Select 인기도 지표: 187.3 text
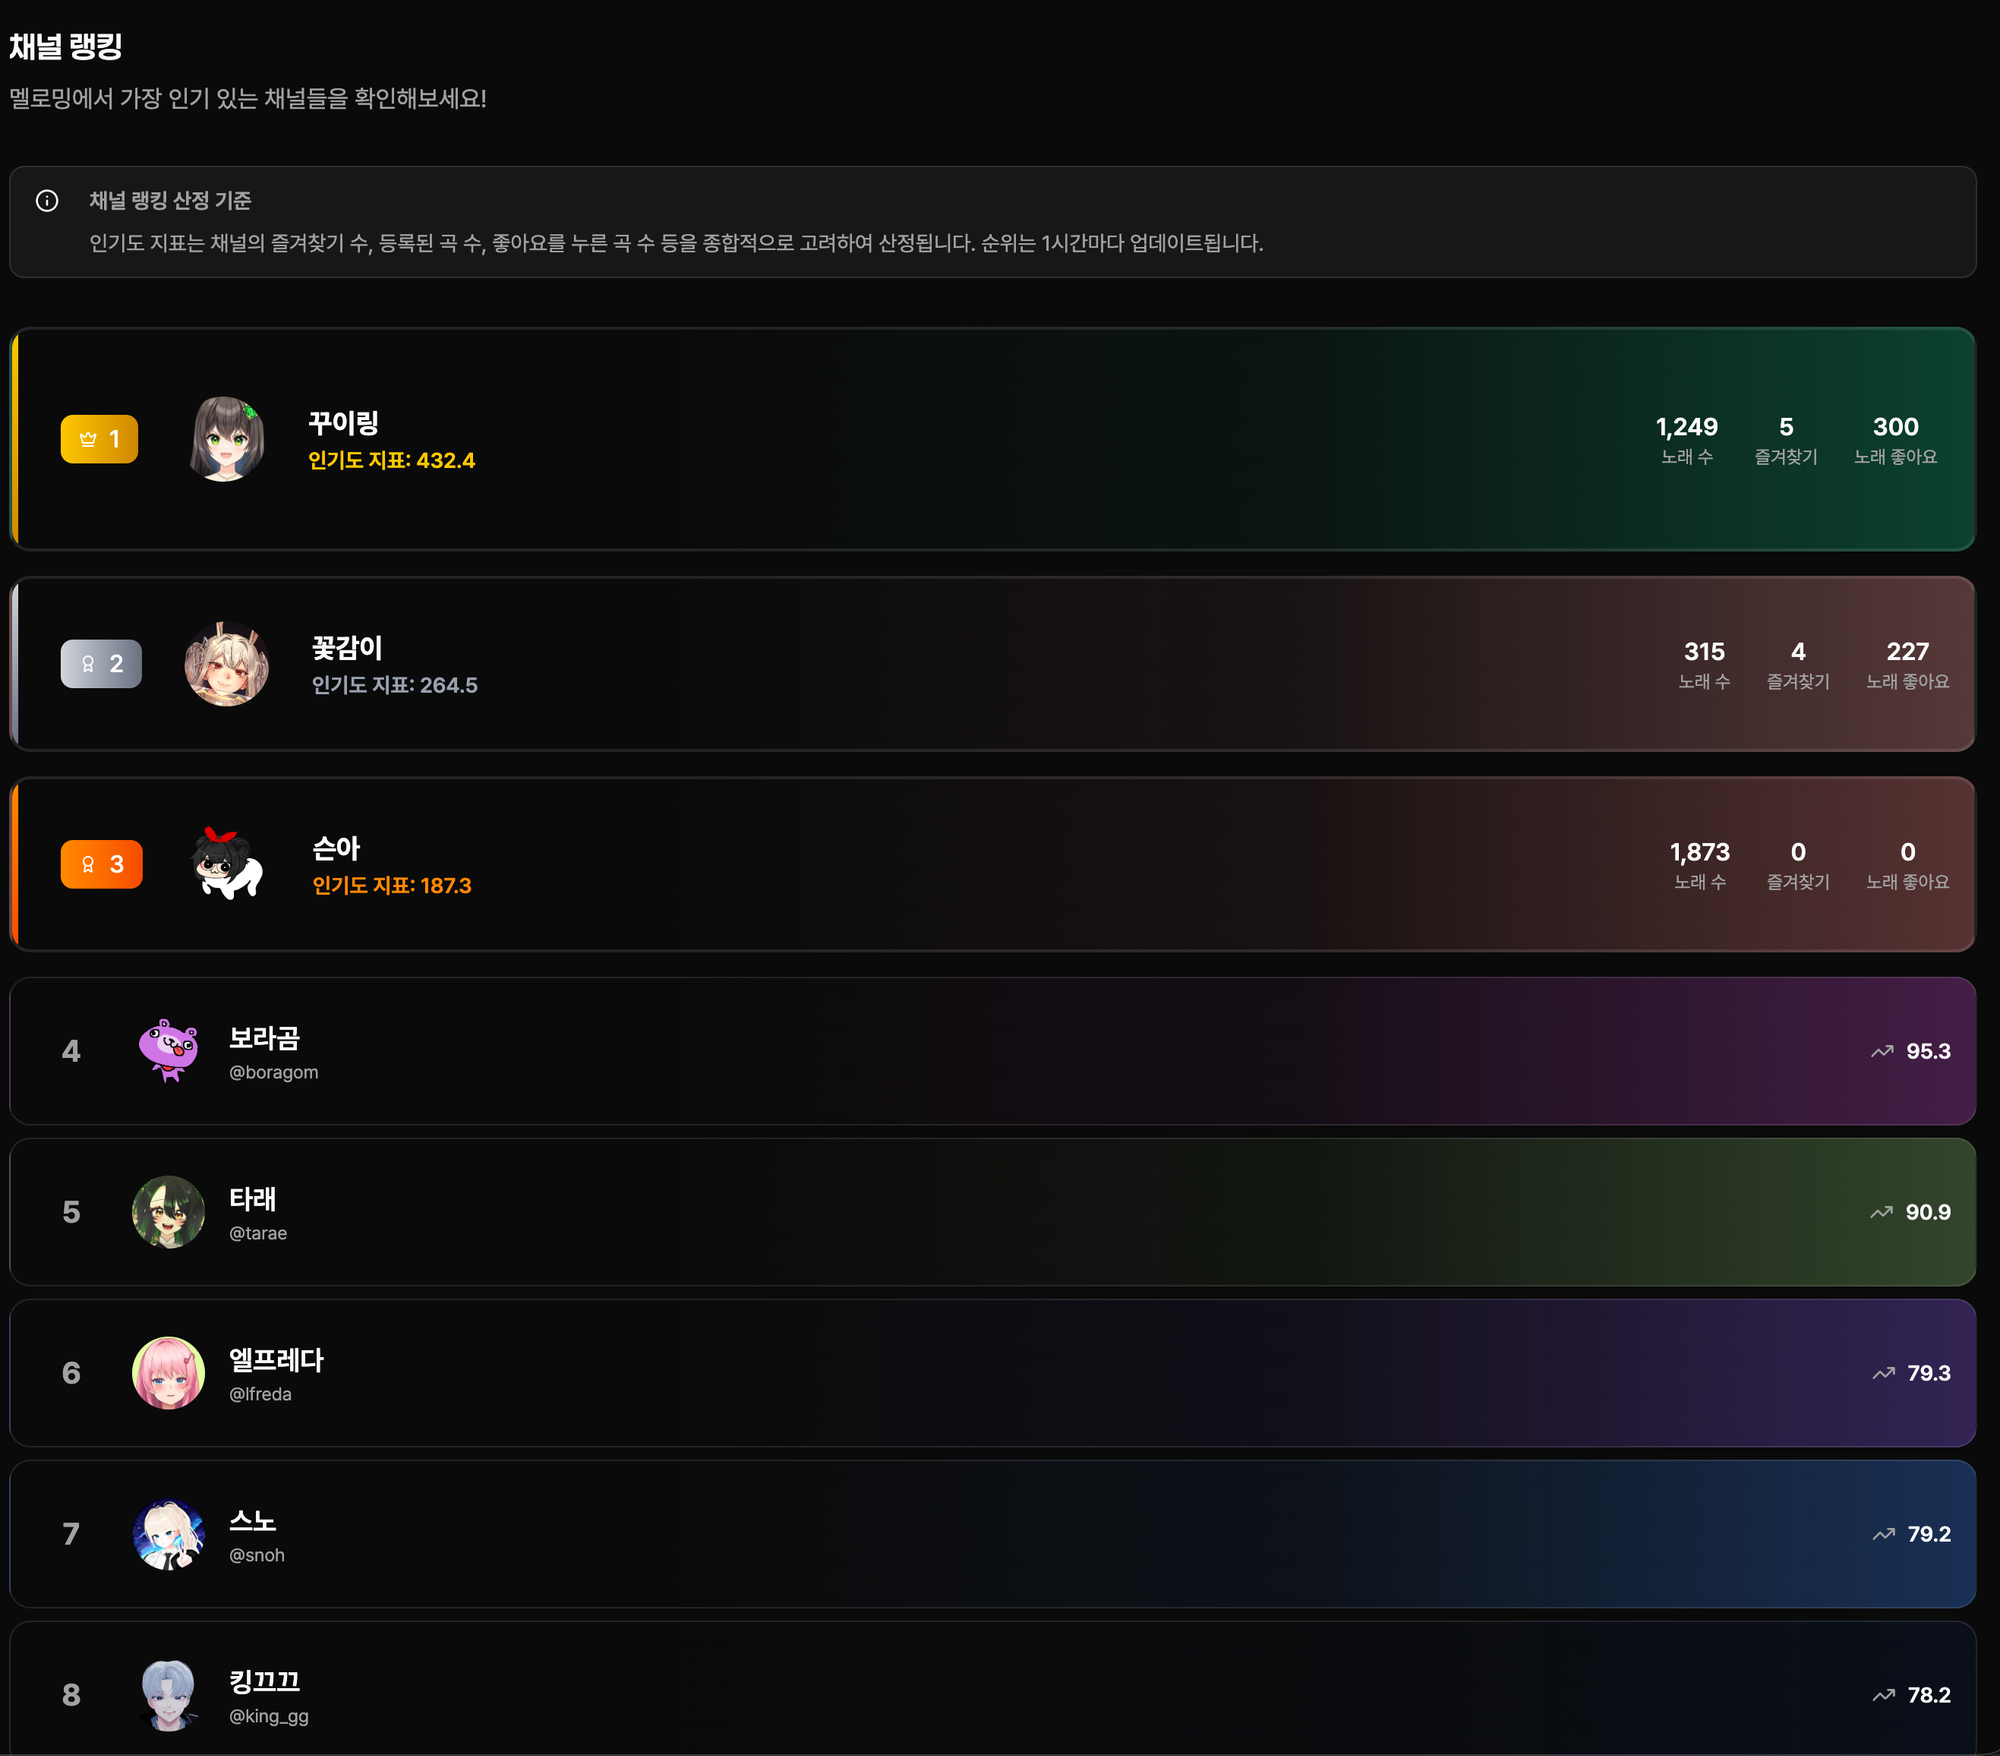Screen dimensions: 2000x1756 392,885
